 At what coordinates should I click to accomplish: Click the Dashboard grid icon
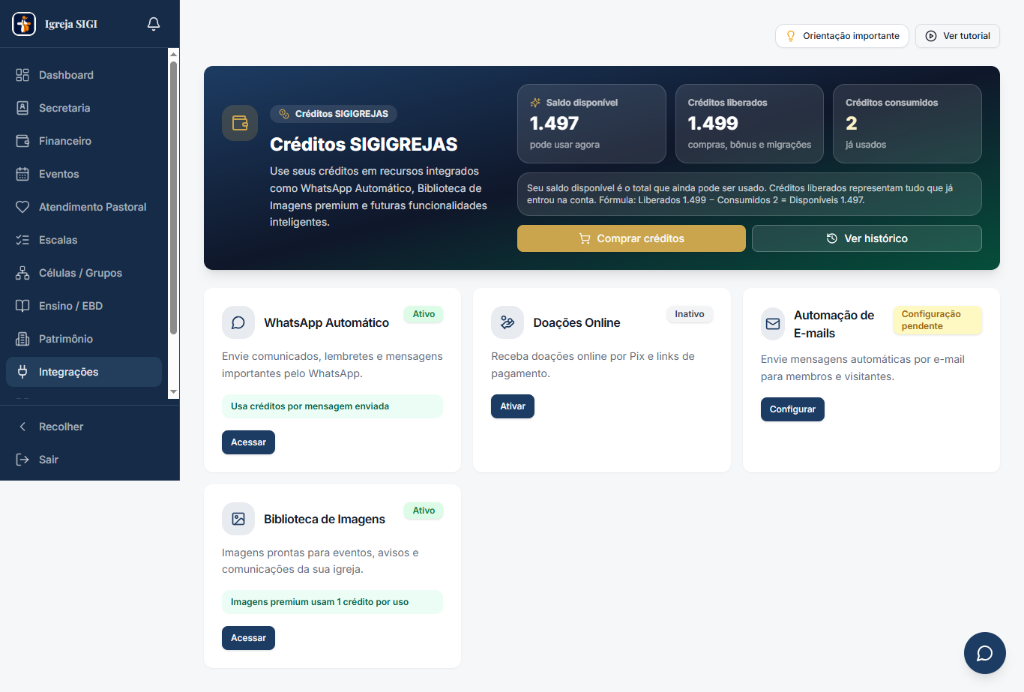tap(22, 75)
